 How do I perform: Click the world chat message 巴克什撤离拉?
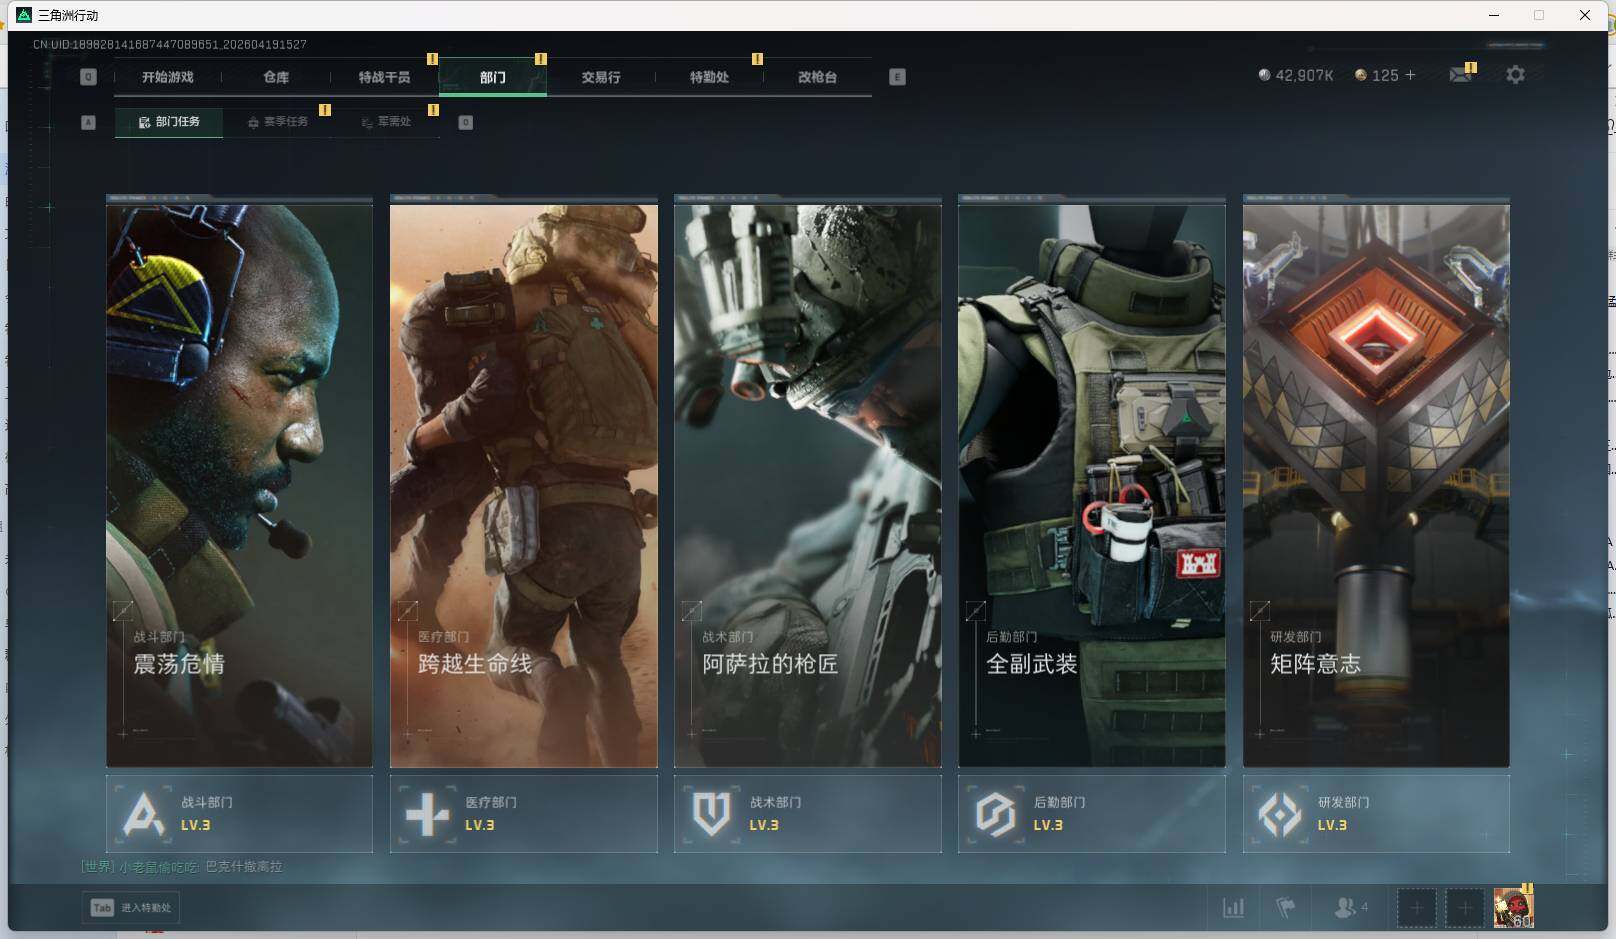[244, 867]
